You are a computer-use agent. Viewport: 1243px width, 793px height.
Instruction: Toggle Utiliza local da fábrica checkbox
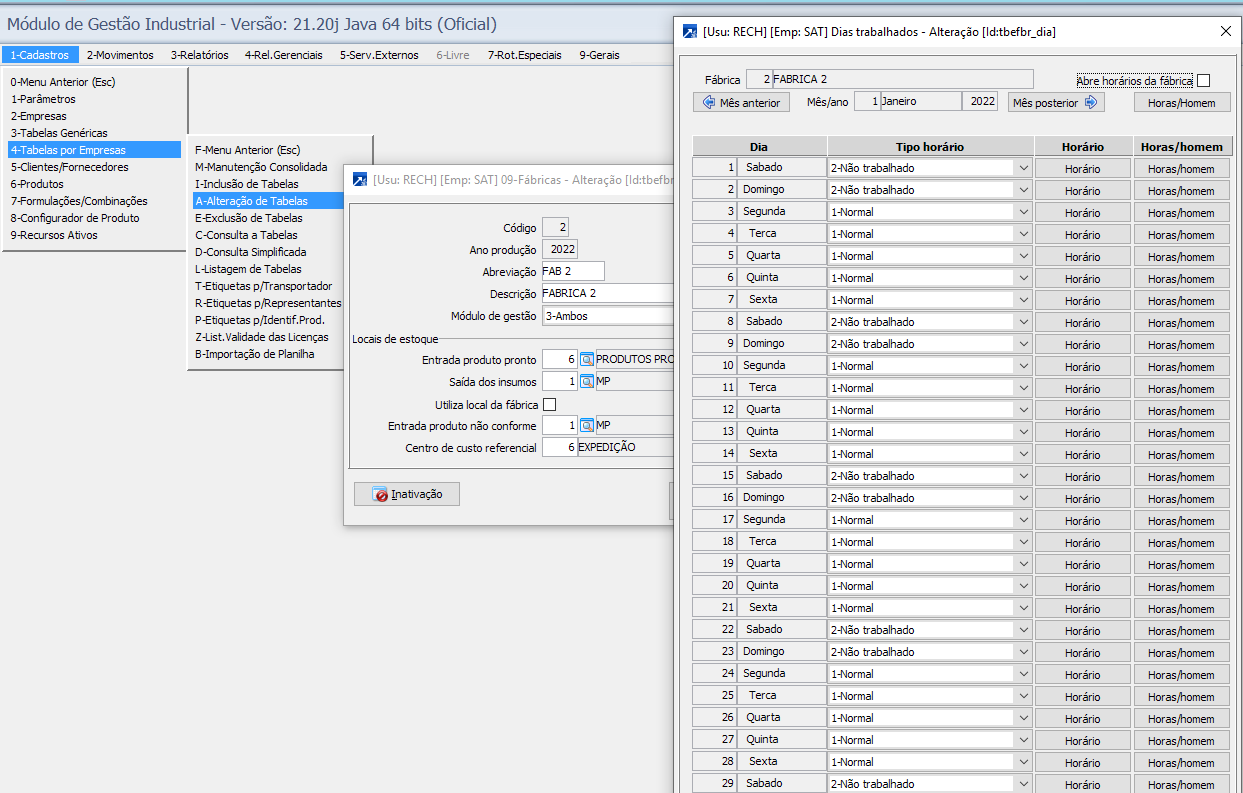549,405
